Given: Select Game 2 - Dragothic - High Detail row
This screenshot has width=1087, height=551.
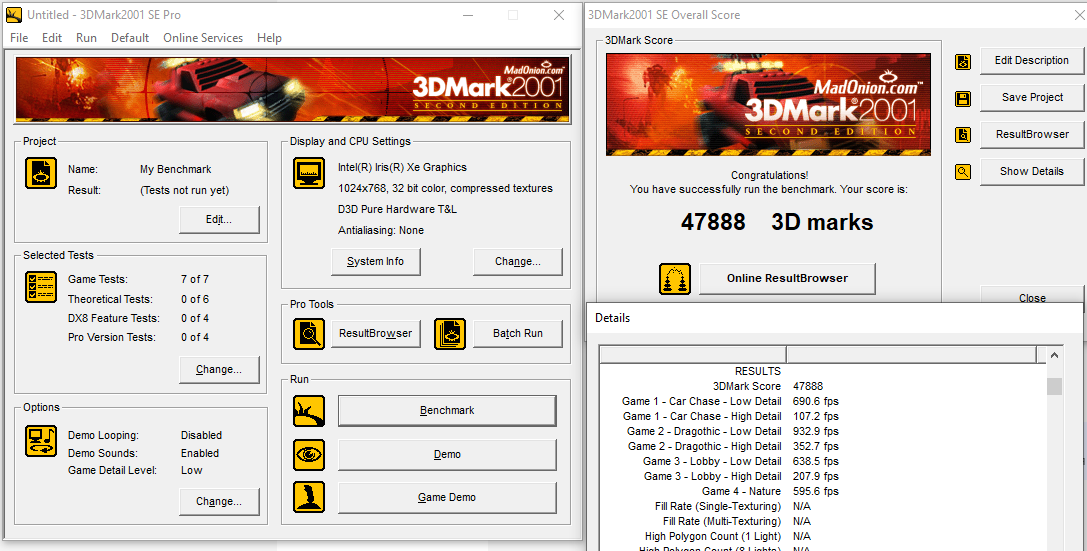Looking at the screenshot, I should [x=824, y=446].
